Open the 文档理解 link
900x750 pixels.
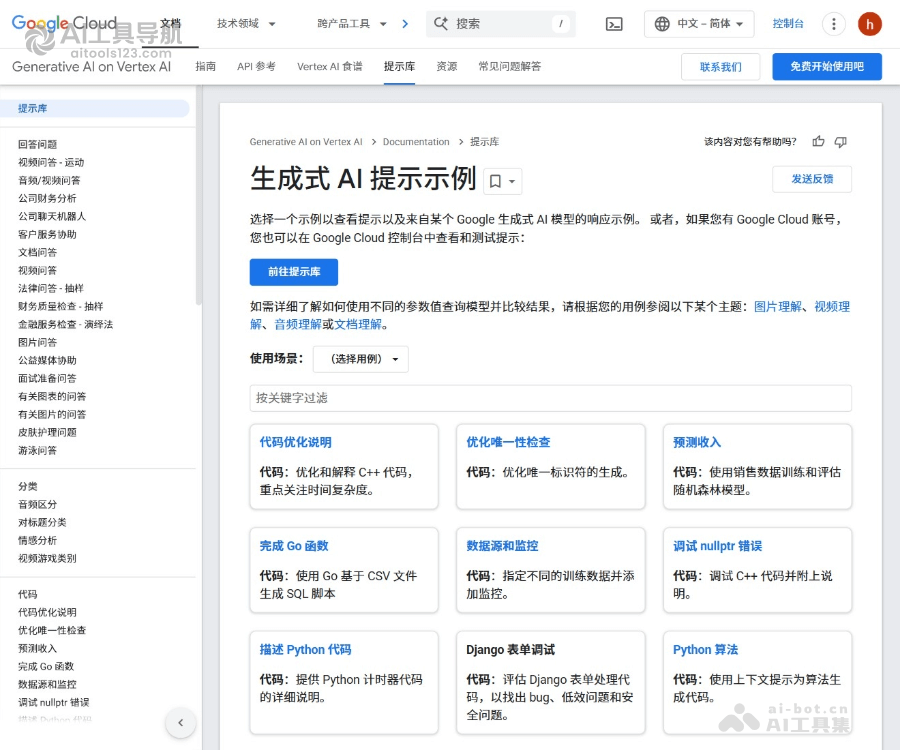click(358, 325)
